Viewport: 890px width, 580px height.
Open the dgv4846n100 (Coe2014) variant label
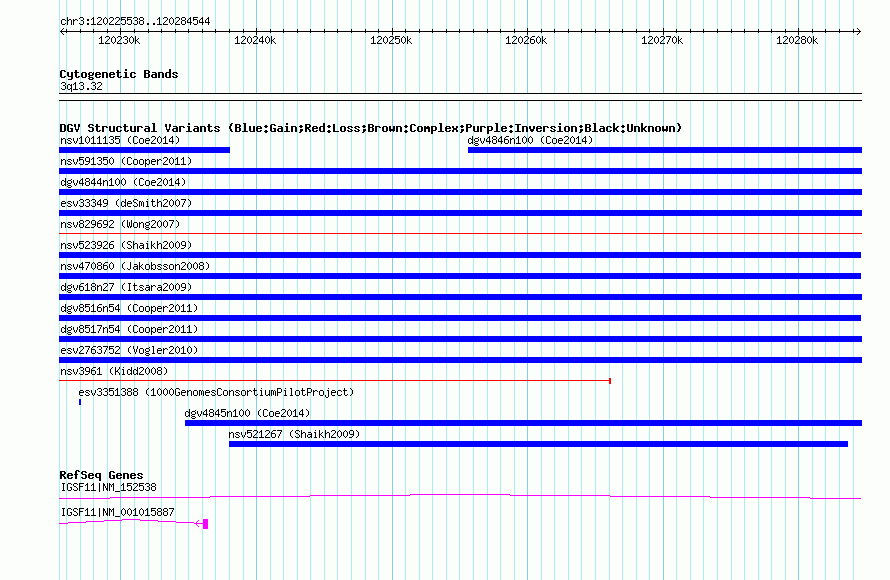[x=530, y=140]
